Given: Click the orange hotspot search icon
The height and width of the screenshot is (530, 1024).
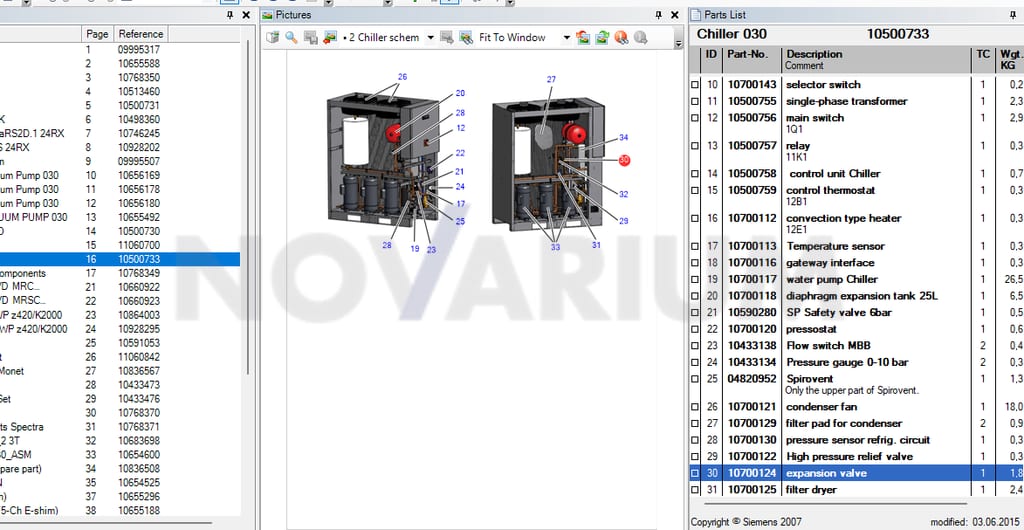Looking at the screenshot, I should pyautogui.click(x=621, y=38).
